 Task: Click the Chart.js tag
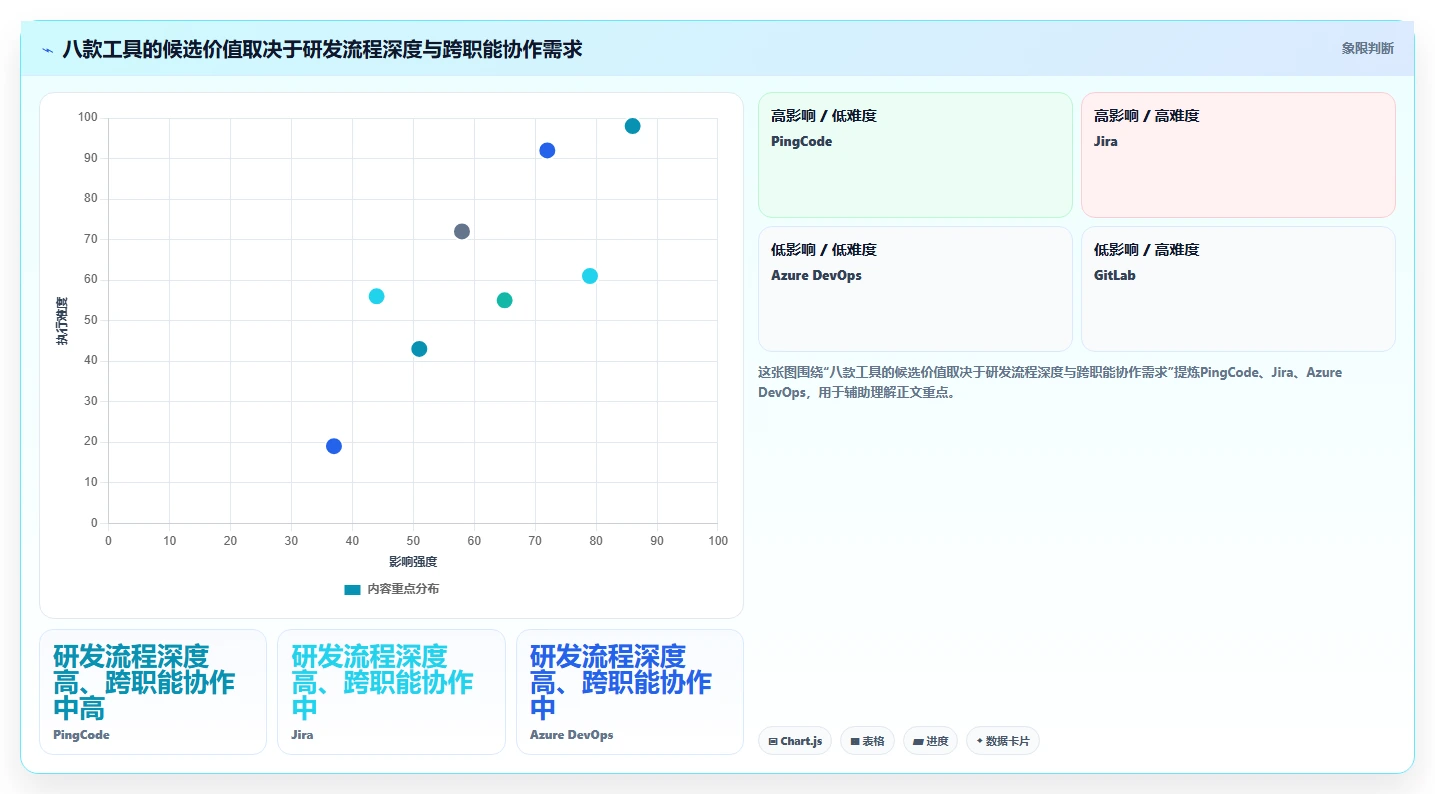[x=795, y=741]
